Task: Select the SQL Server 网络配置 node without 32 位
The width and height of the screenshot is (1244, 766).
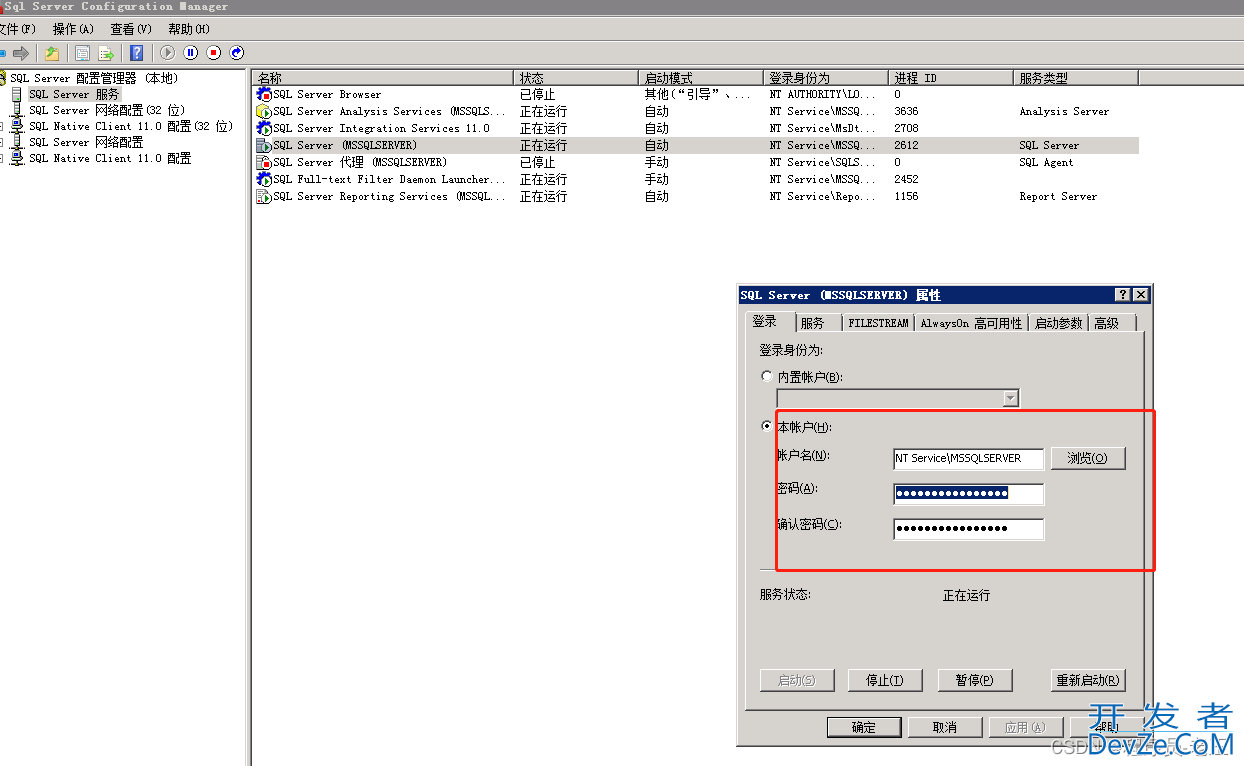Action: point(86,142)
